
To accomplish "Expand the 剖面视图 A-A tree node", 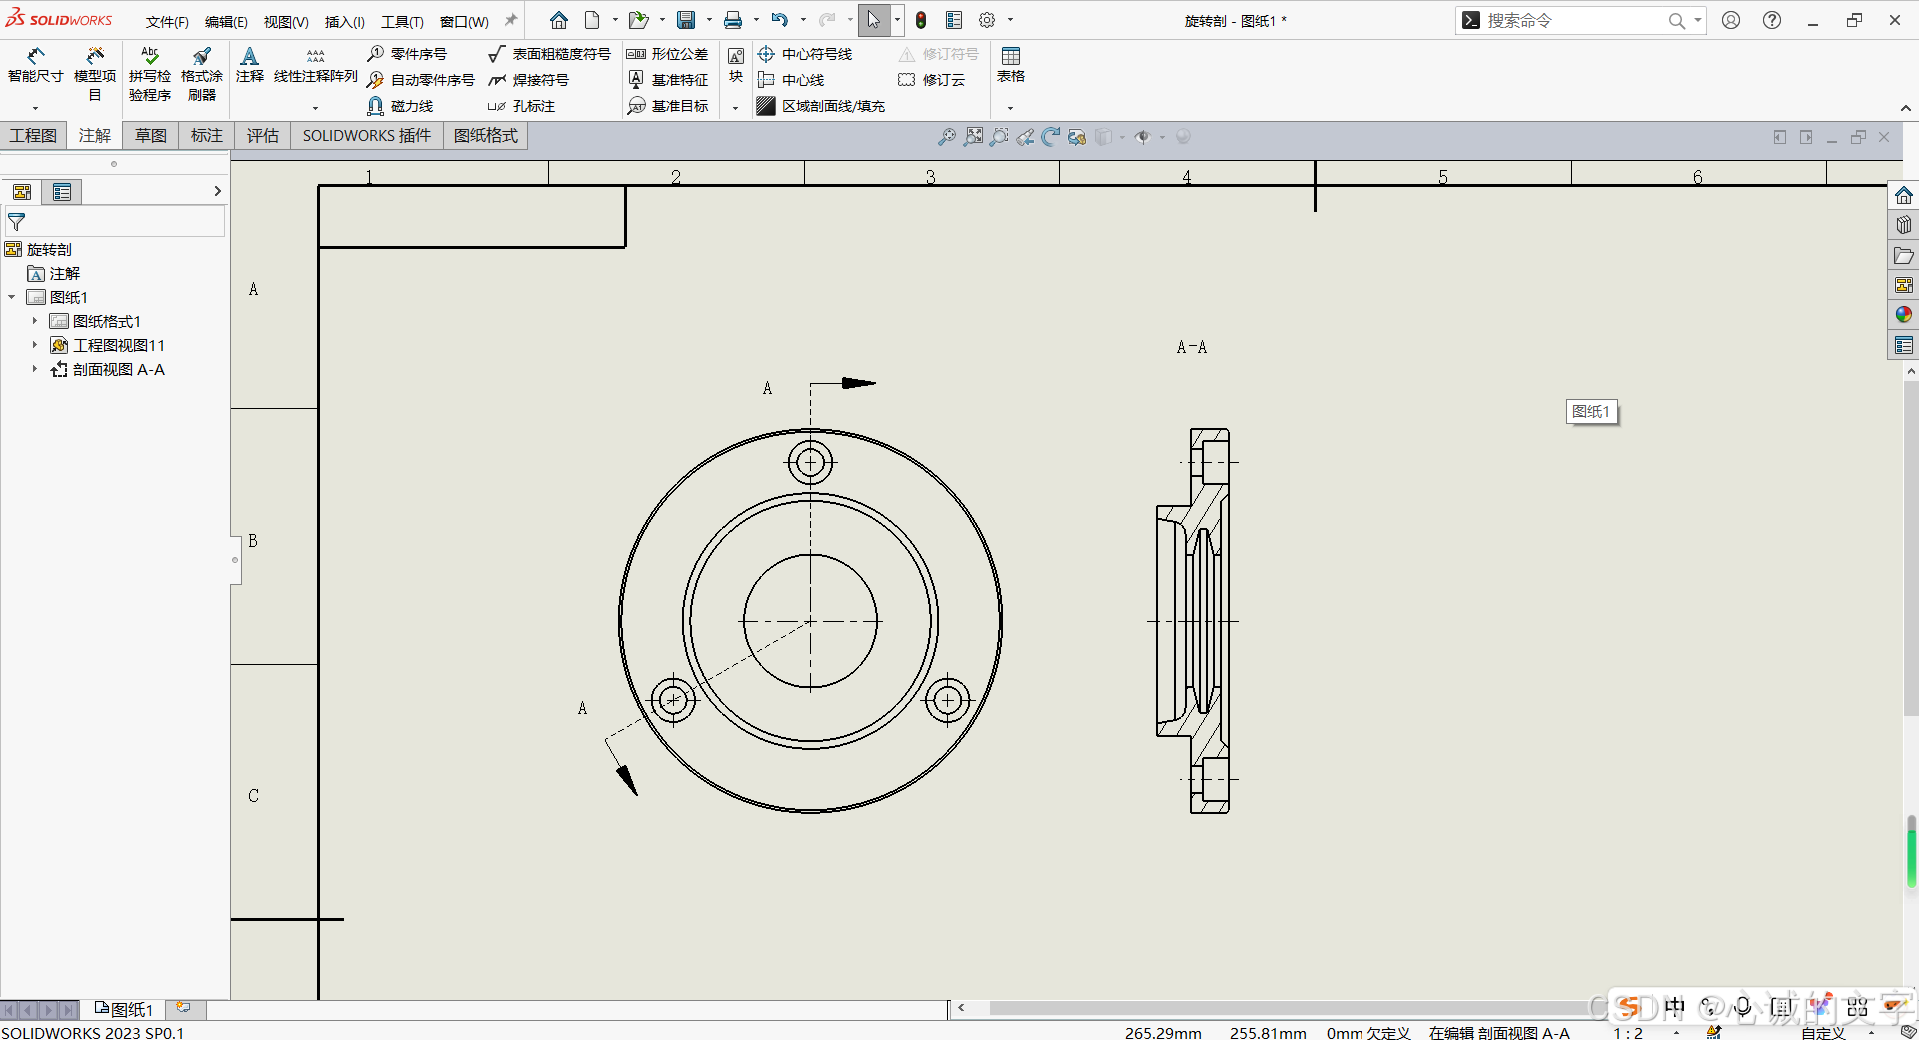I will [34, 369].
